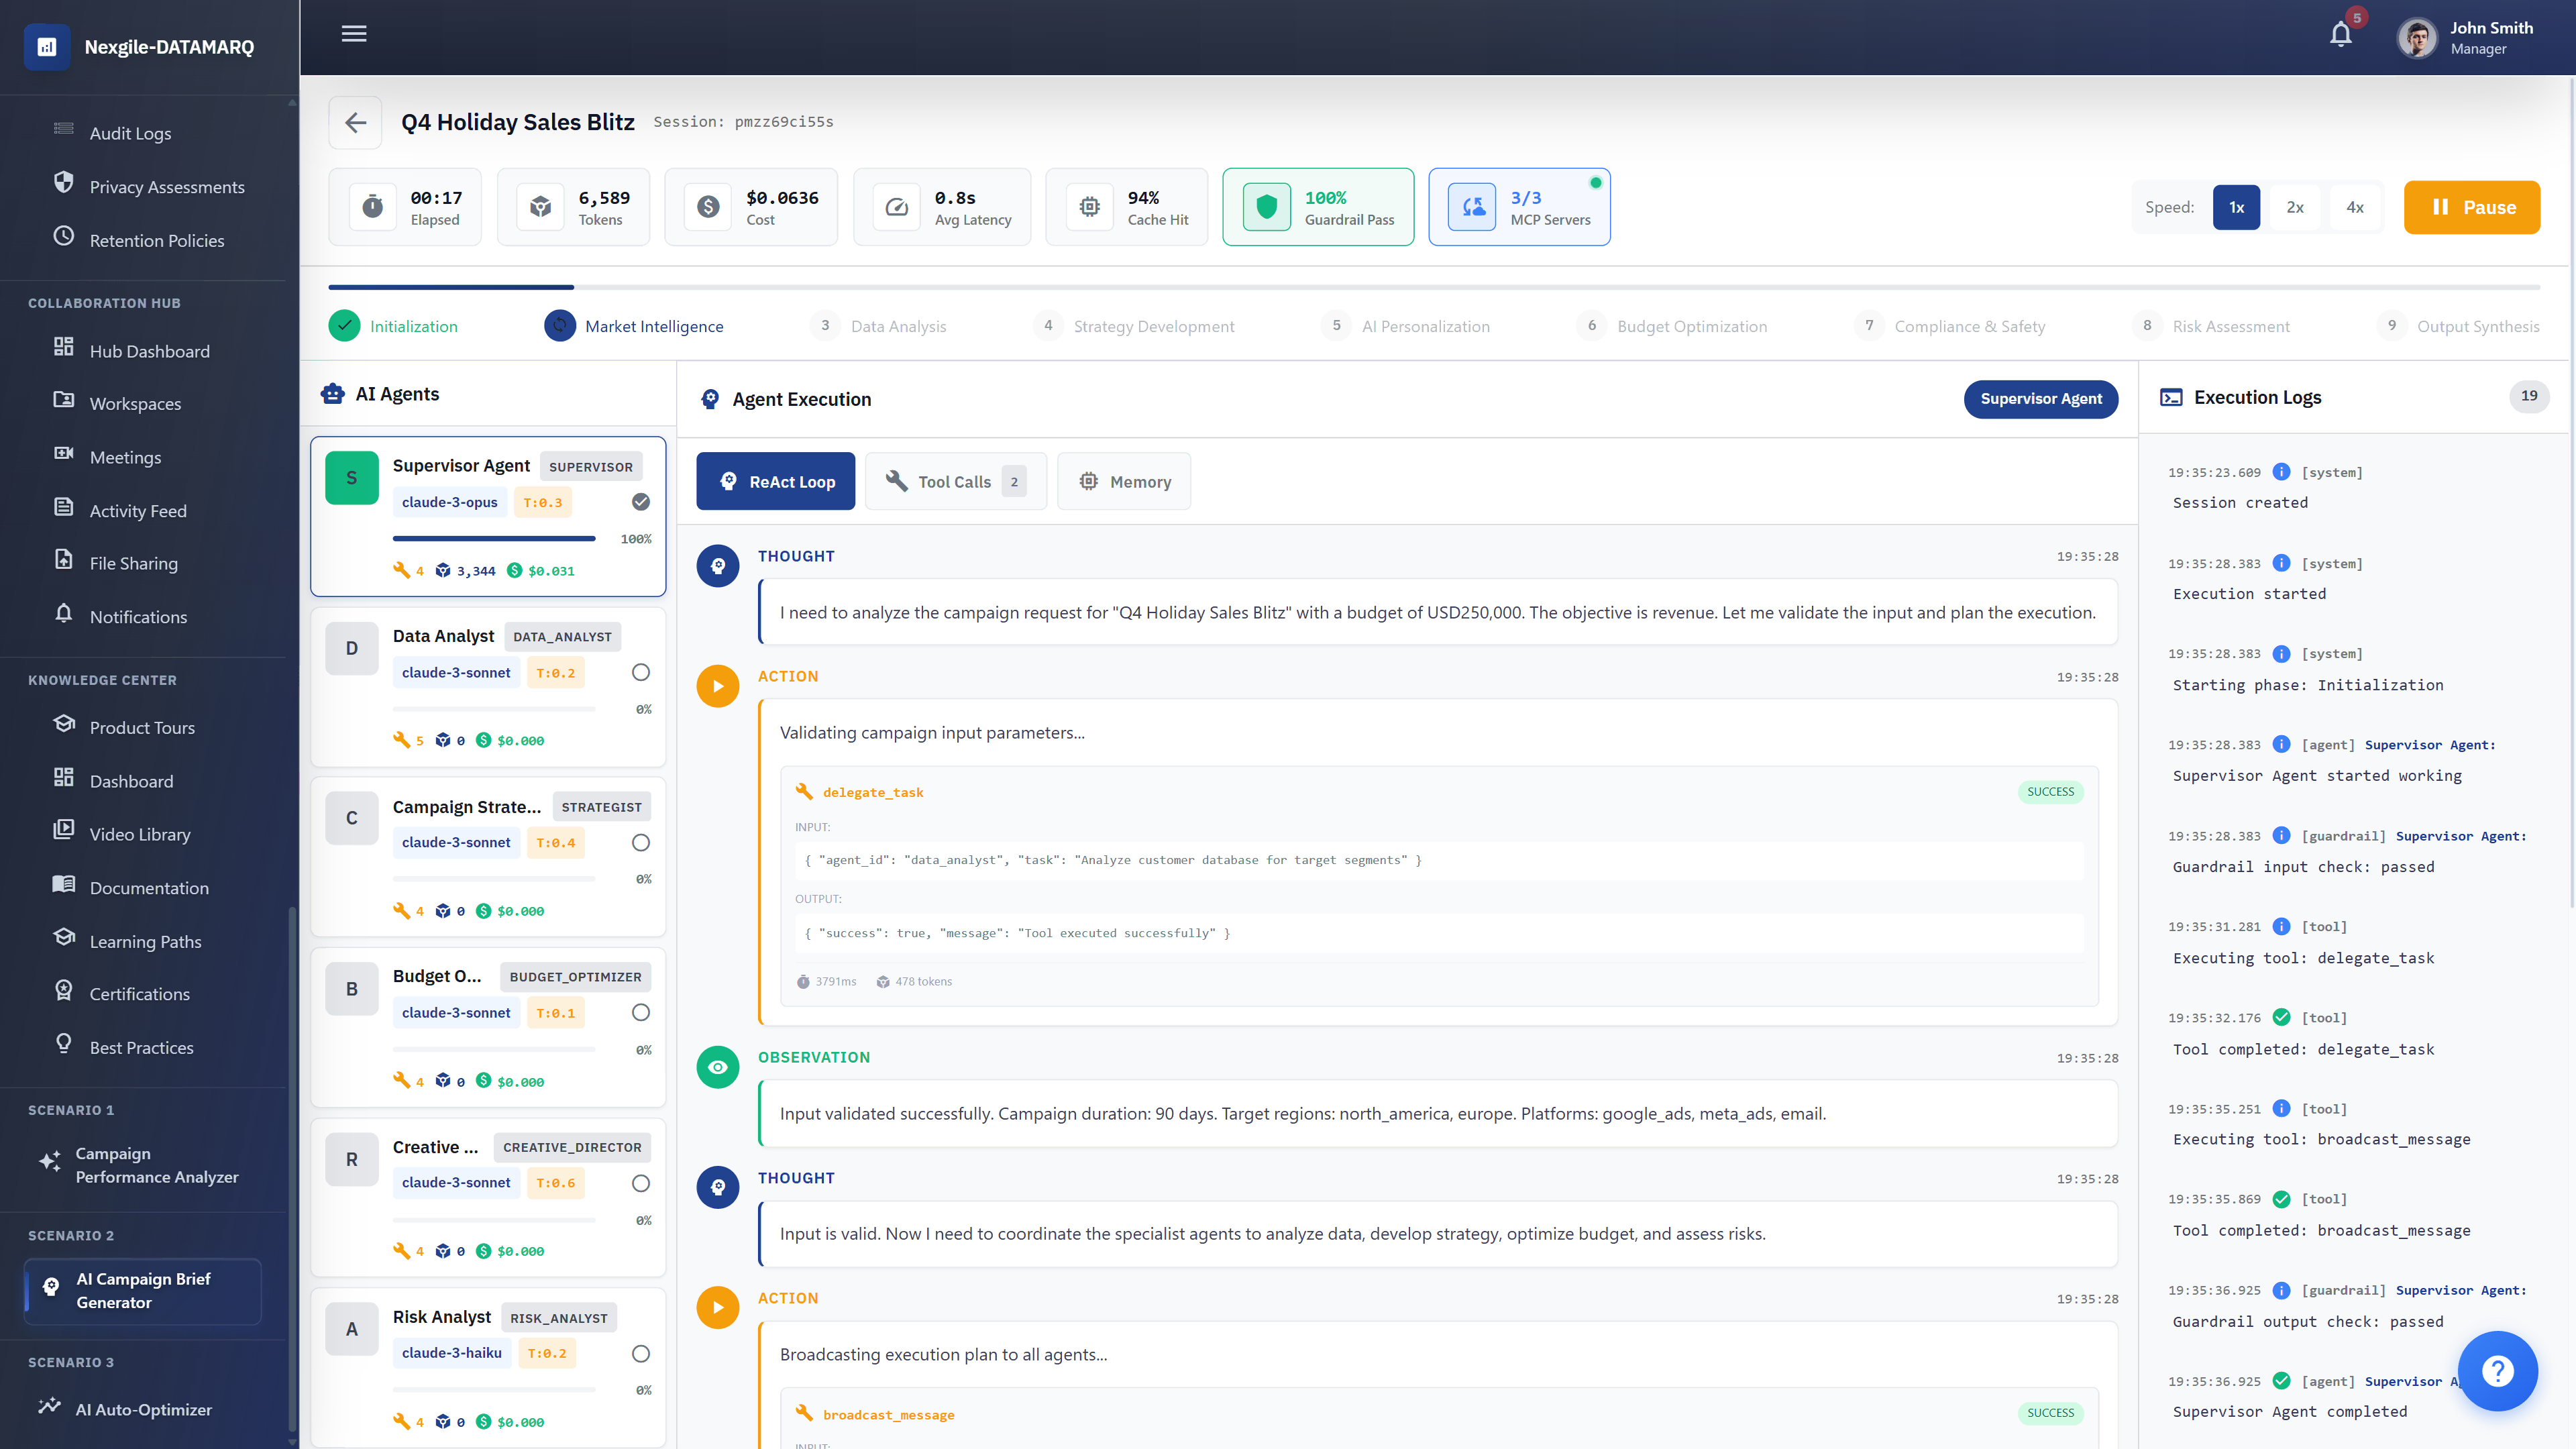Open the Supervisor Agent selector
Image resolution: width=2576 pixels, height=1449 pixels.
2040,399
